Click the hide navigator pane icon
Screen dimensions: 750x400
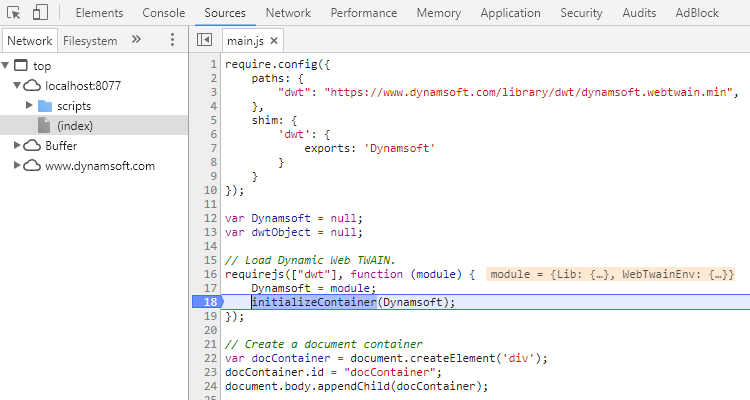point(205,40)
